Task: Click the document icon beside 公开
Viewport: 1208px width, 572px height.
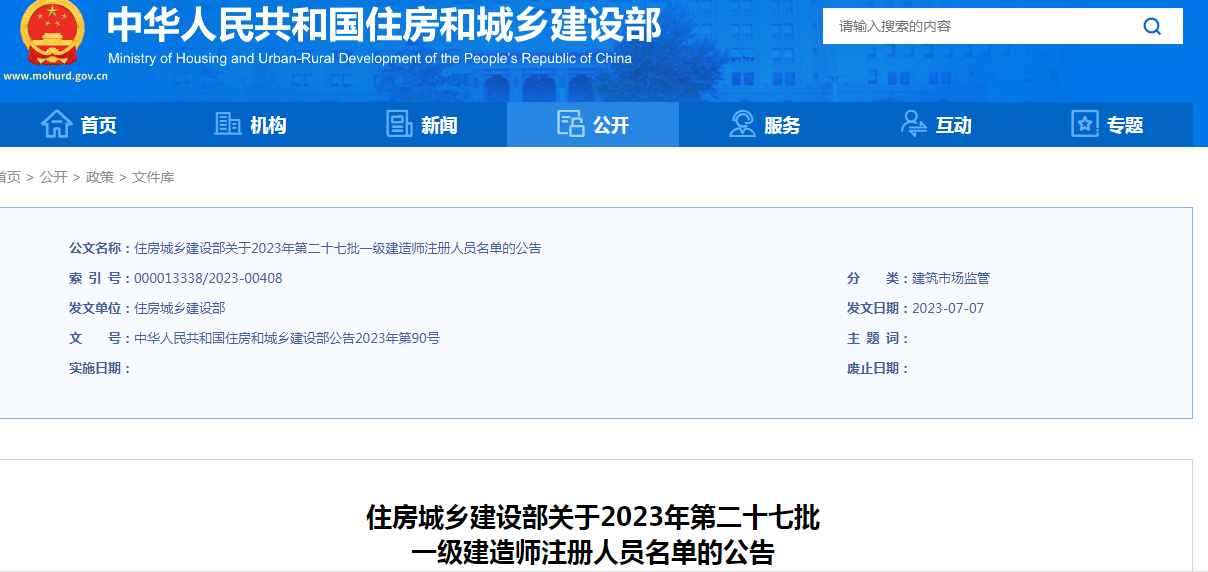Action: point(570,124)
